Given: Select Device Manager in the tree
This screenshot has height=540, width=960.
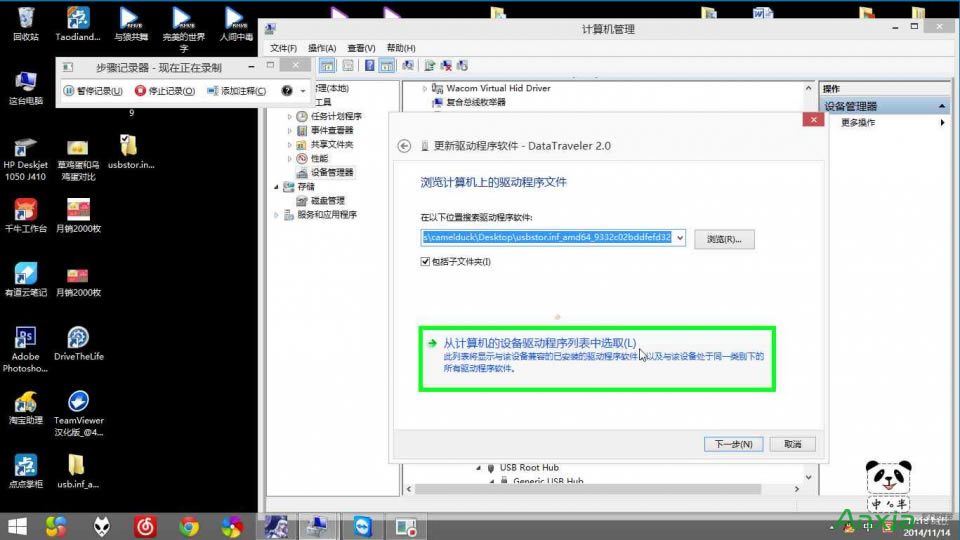Looking at the screenshot, I should point(331,172).
